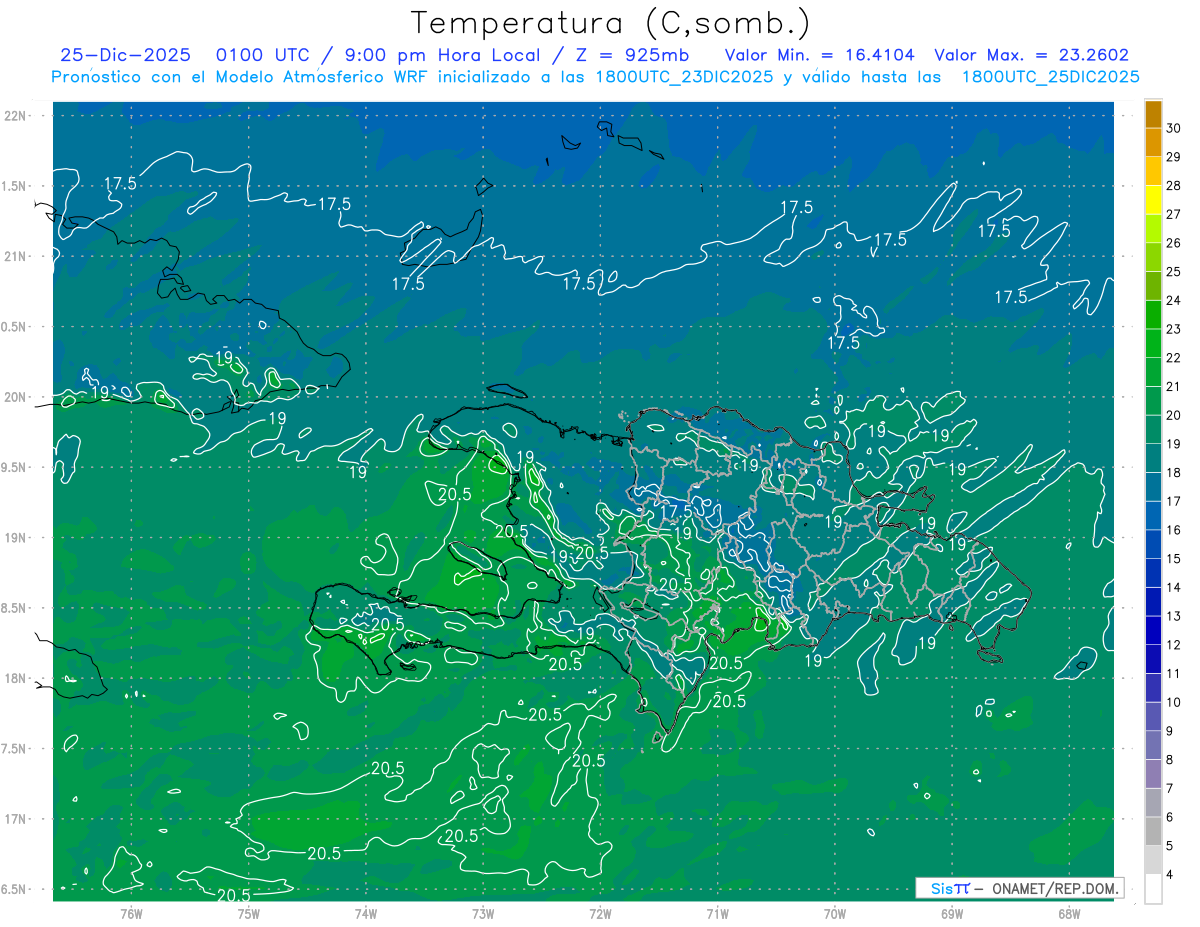Click the legend value '13'
The width and height of the screenshot is (1200, 927).
[1175, 616]
